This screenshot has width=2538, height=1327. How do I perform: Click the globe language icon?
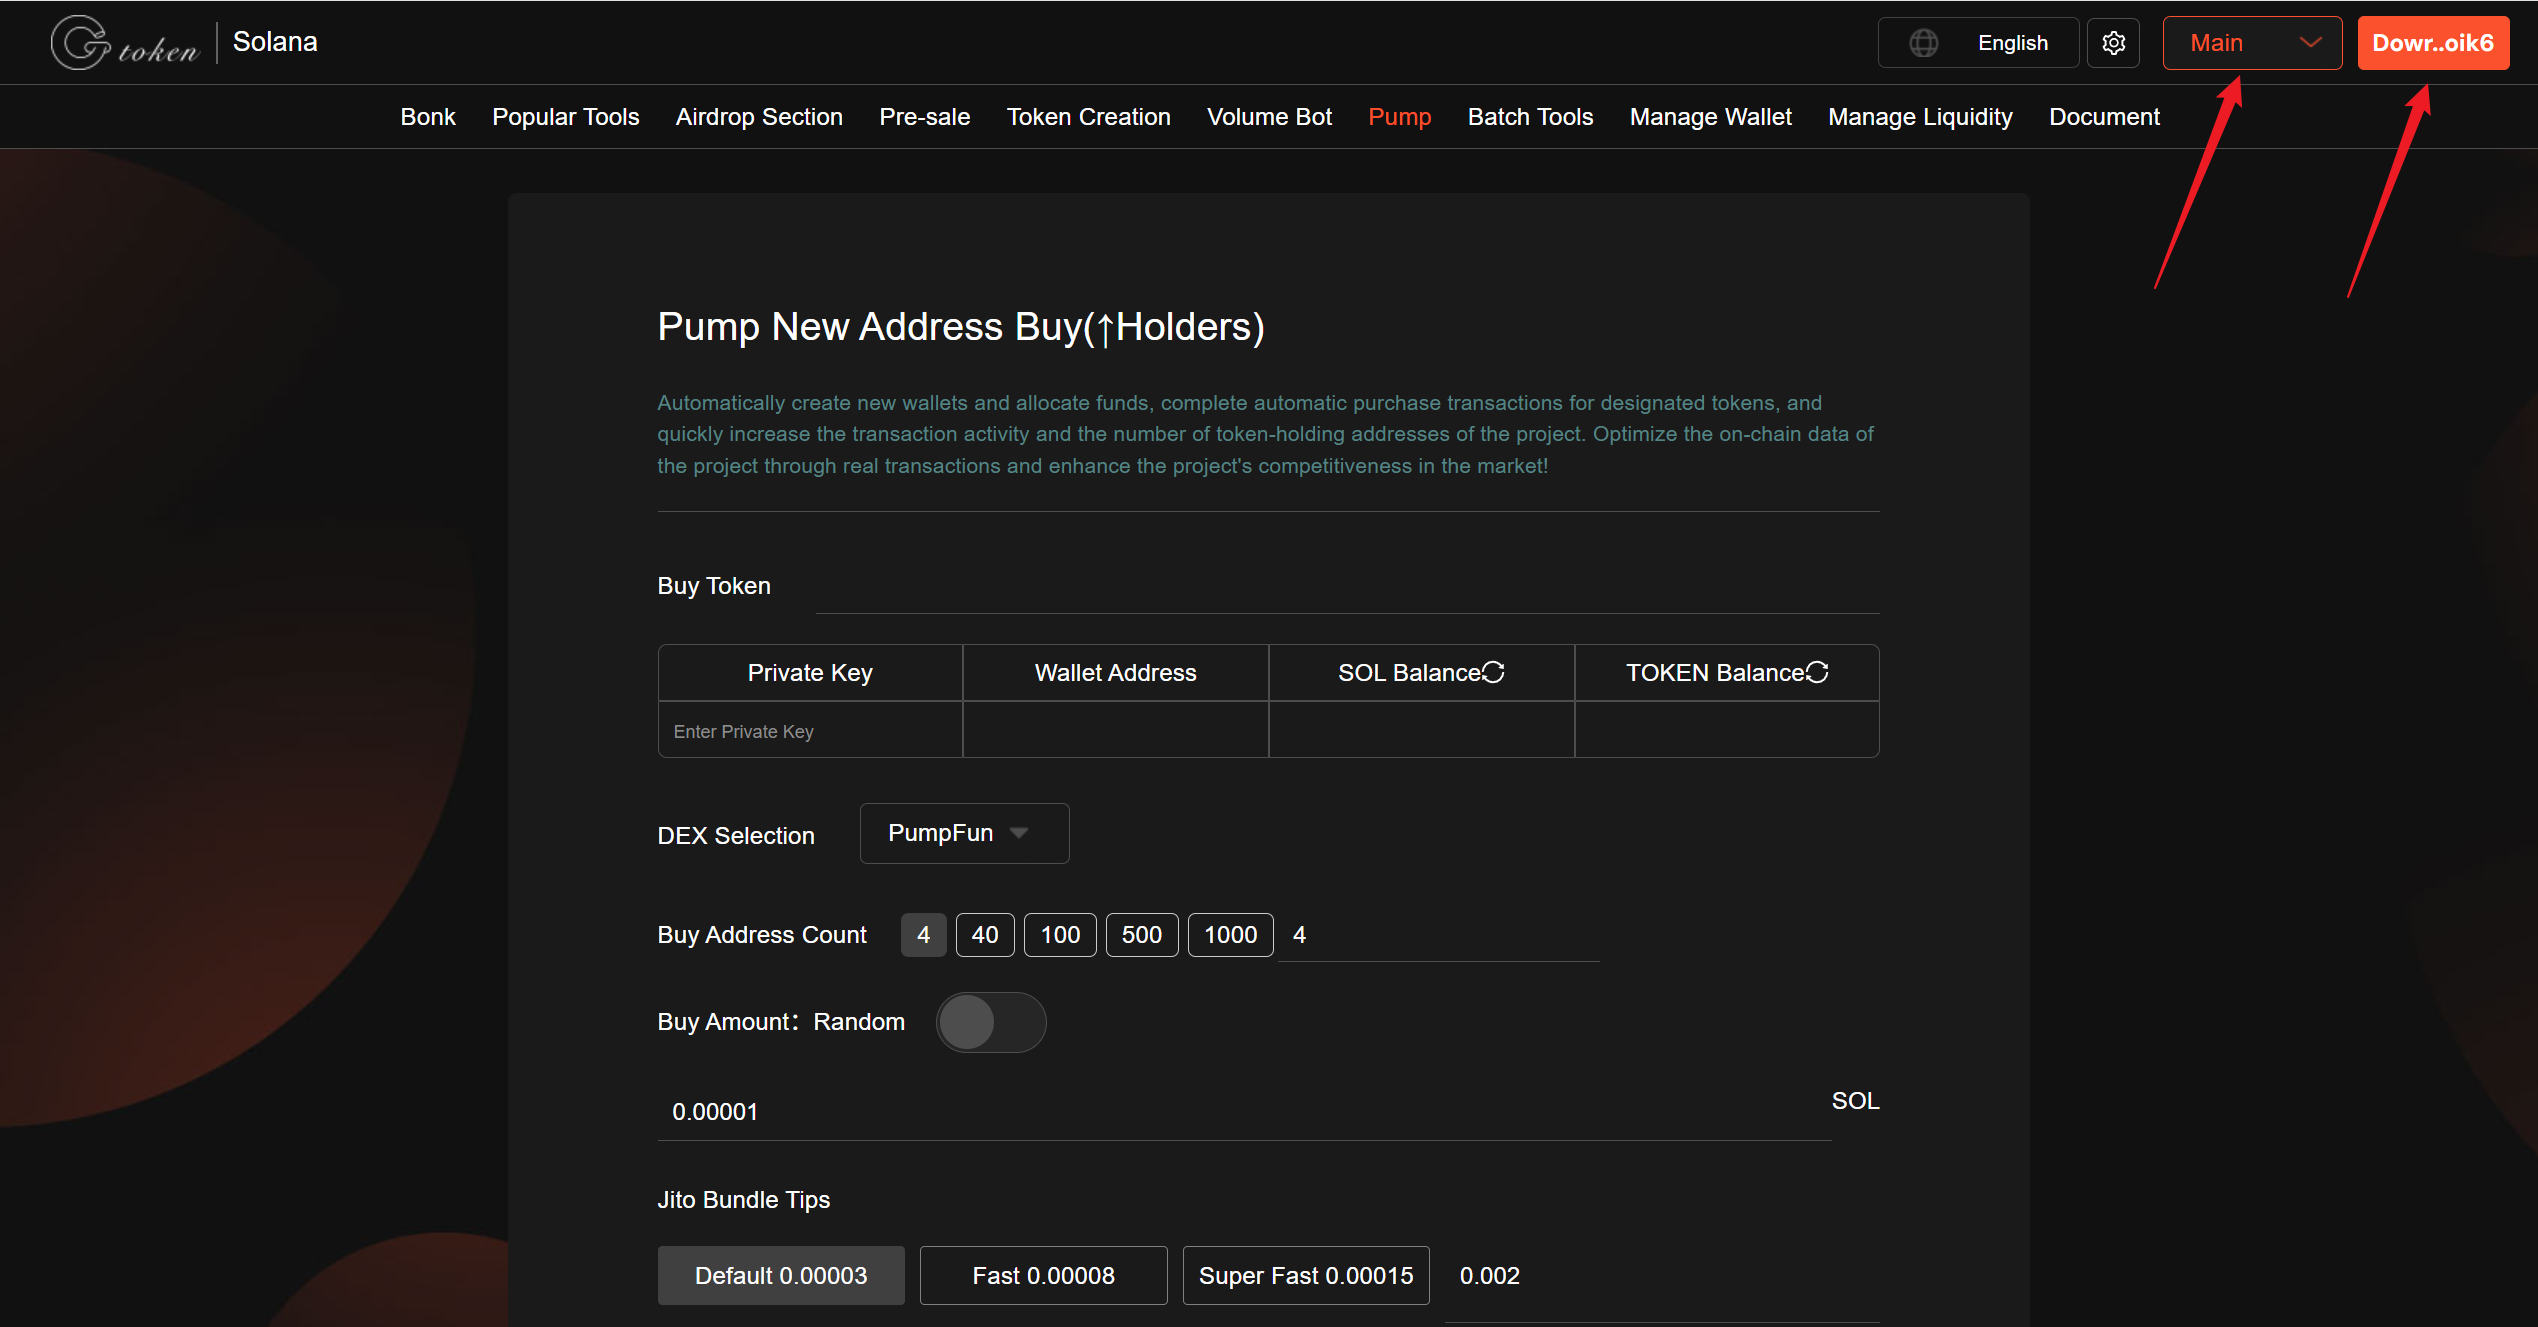1923,43
